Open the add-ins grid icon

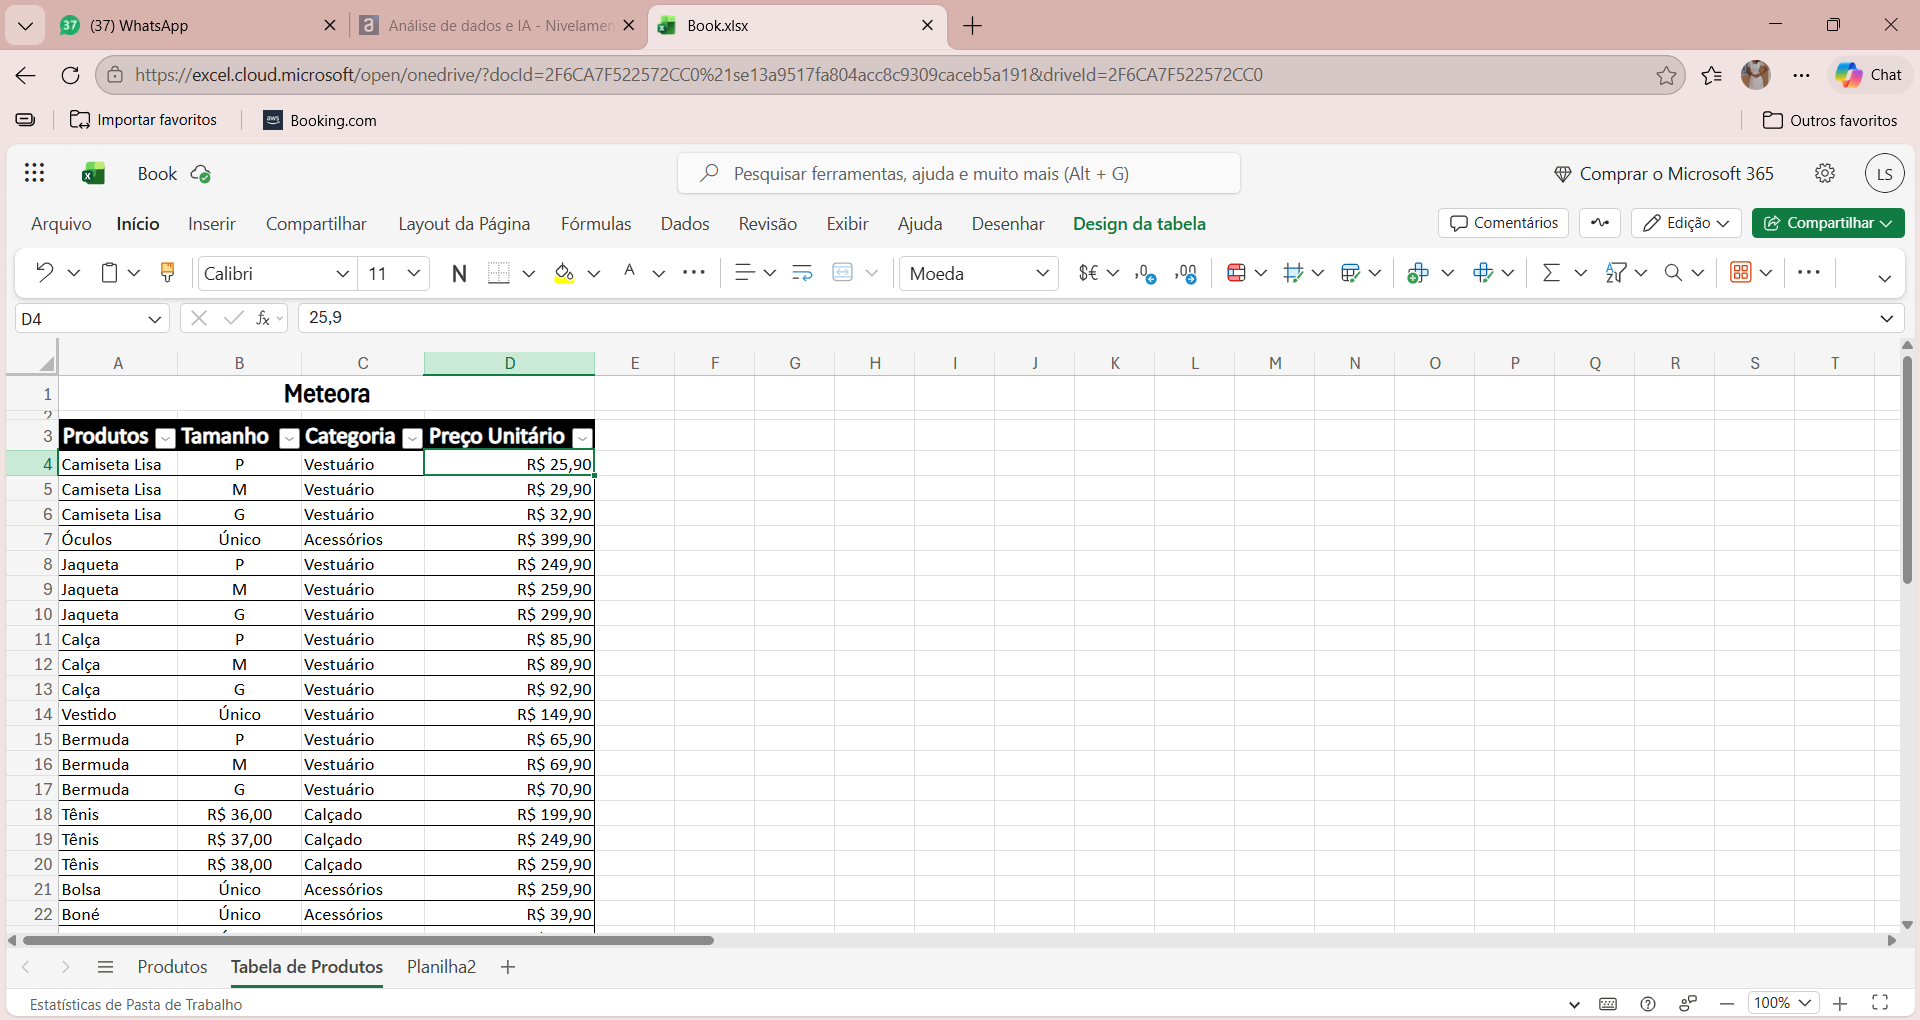tap(1741, 272)
